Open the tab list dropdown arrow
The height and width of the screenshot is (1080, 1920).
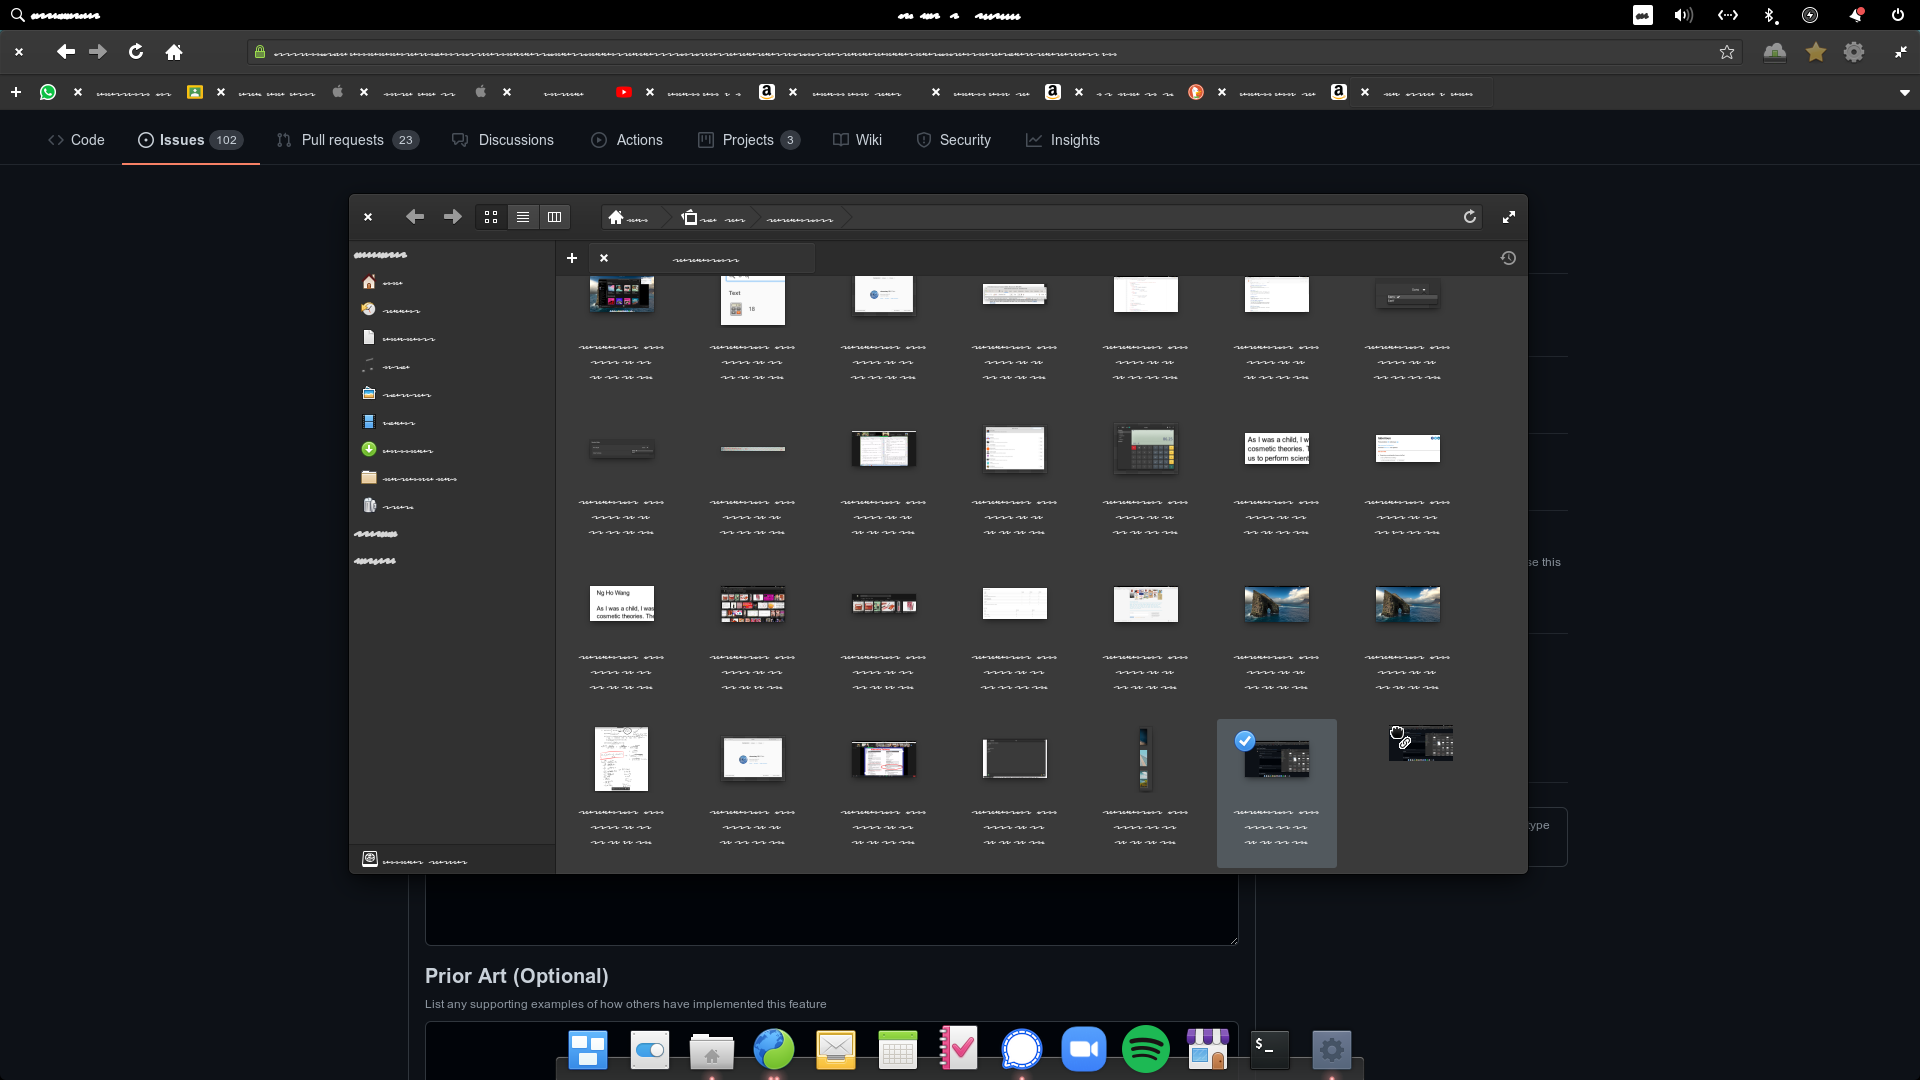[1904, 92]
